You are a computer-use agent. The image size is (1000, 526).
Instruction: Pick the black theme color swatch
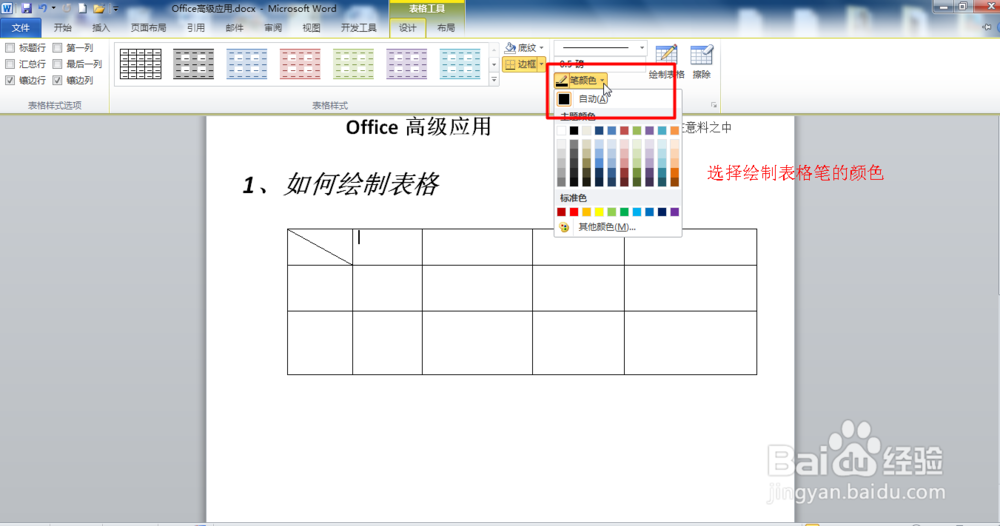(x=574, y=131)
